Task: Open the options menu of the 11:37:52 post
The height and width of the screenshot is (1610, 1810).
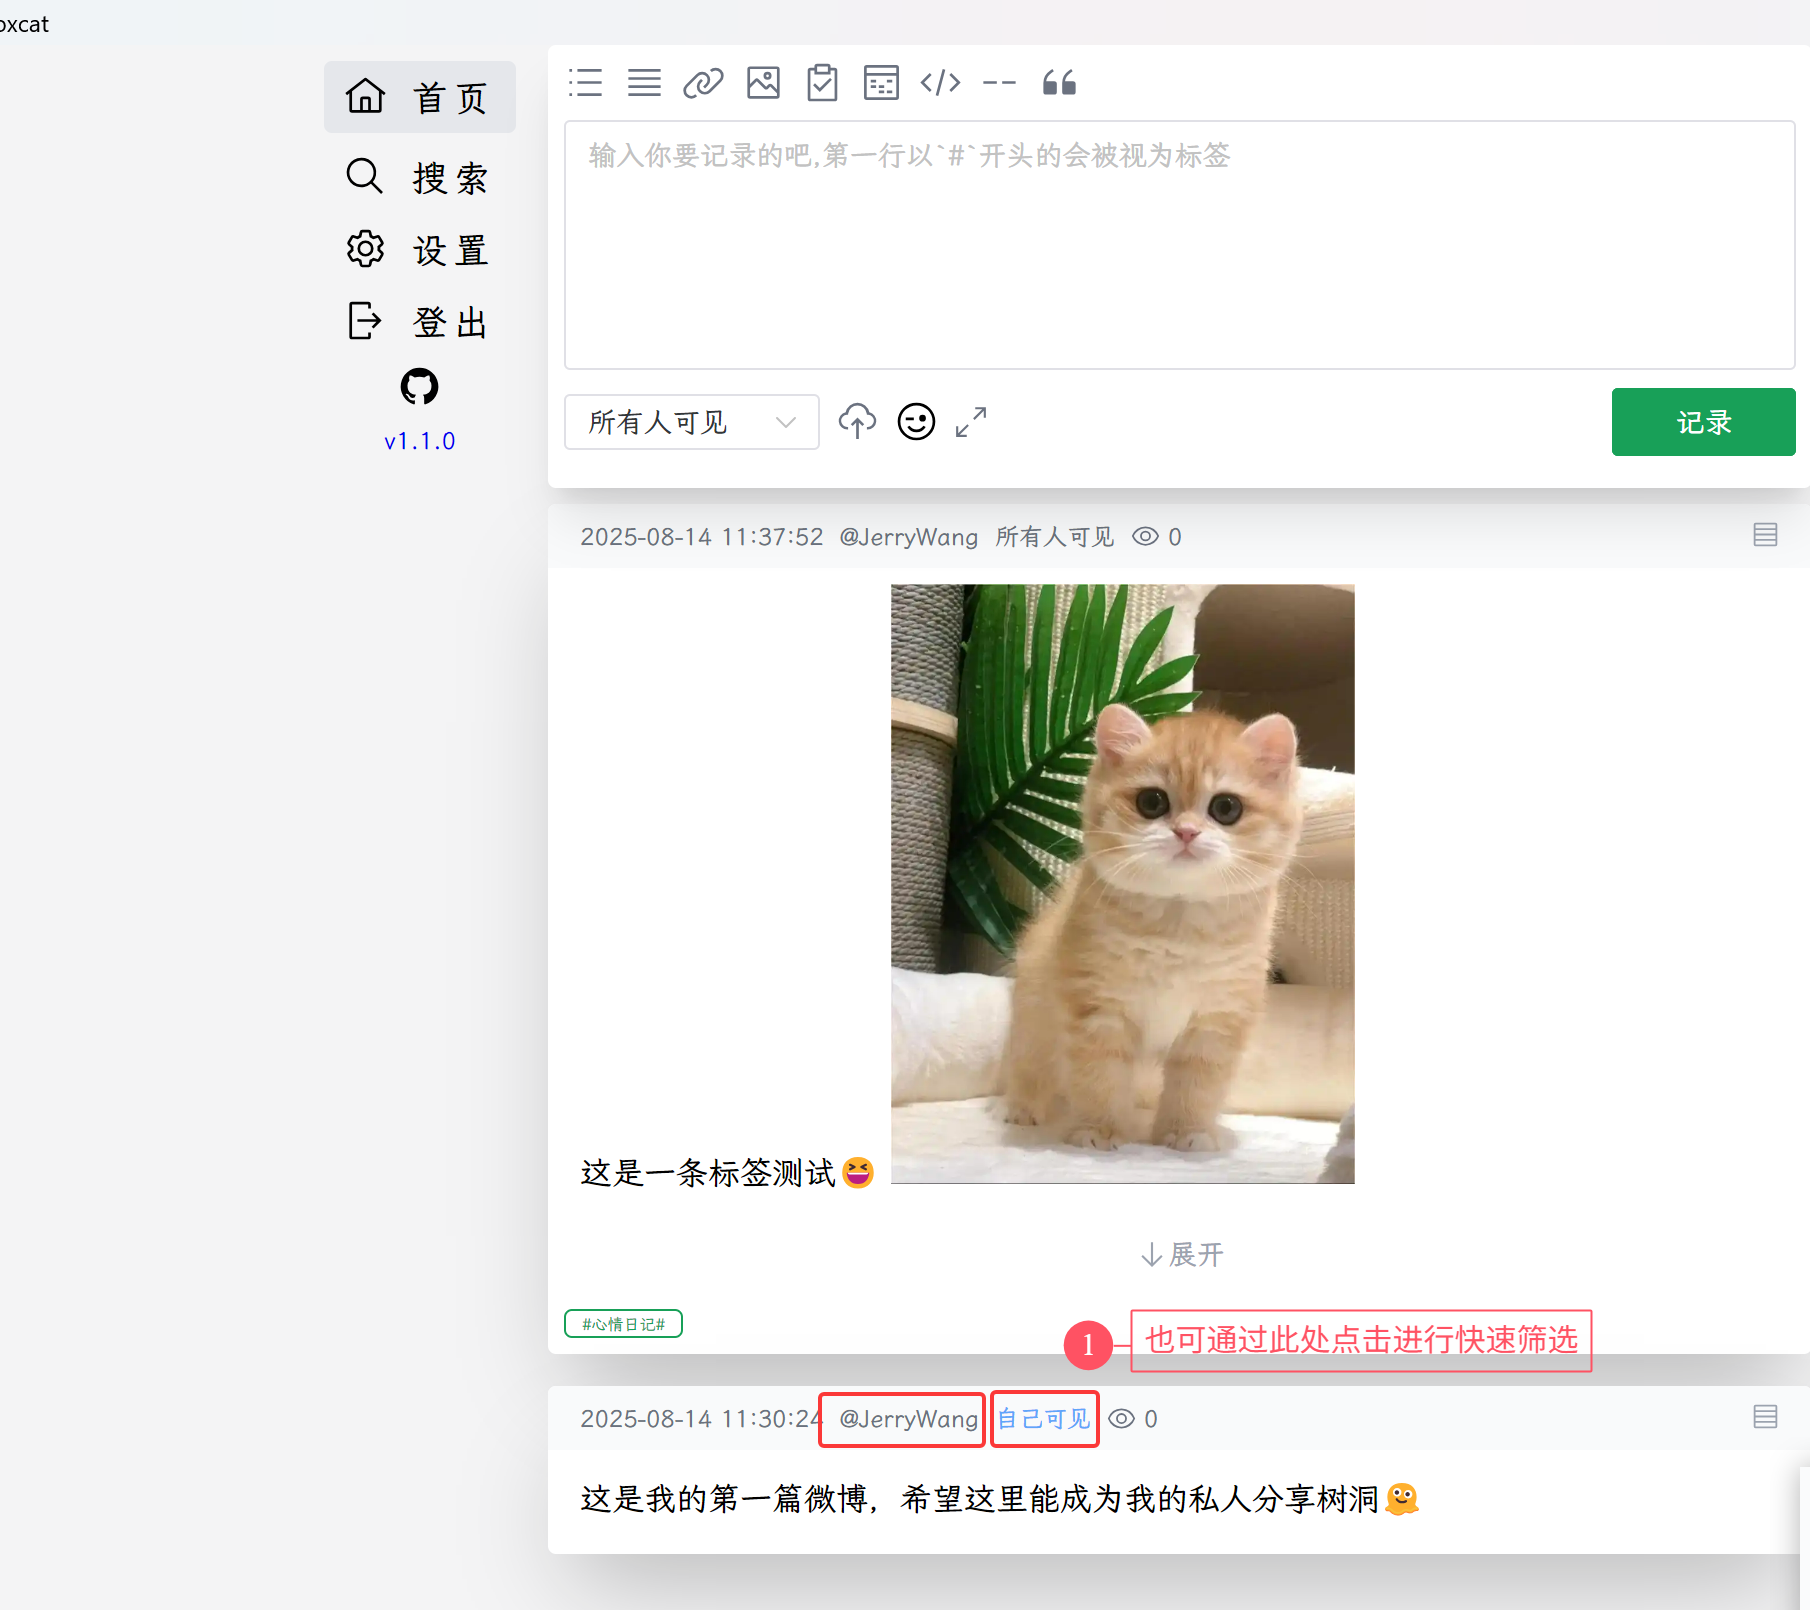Action: tap(1765, 535)
